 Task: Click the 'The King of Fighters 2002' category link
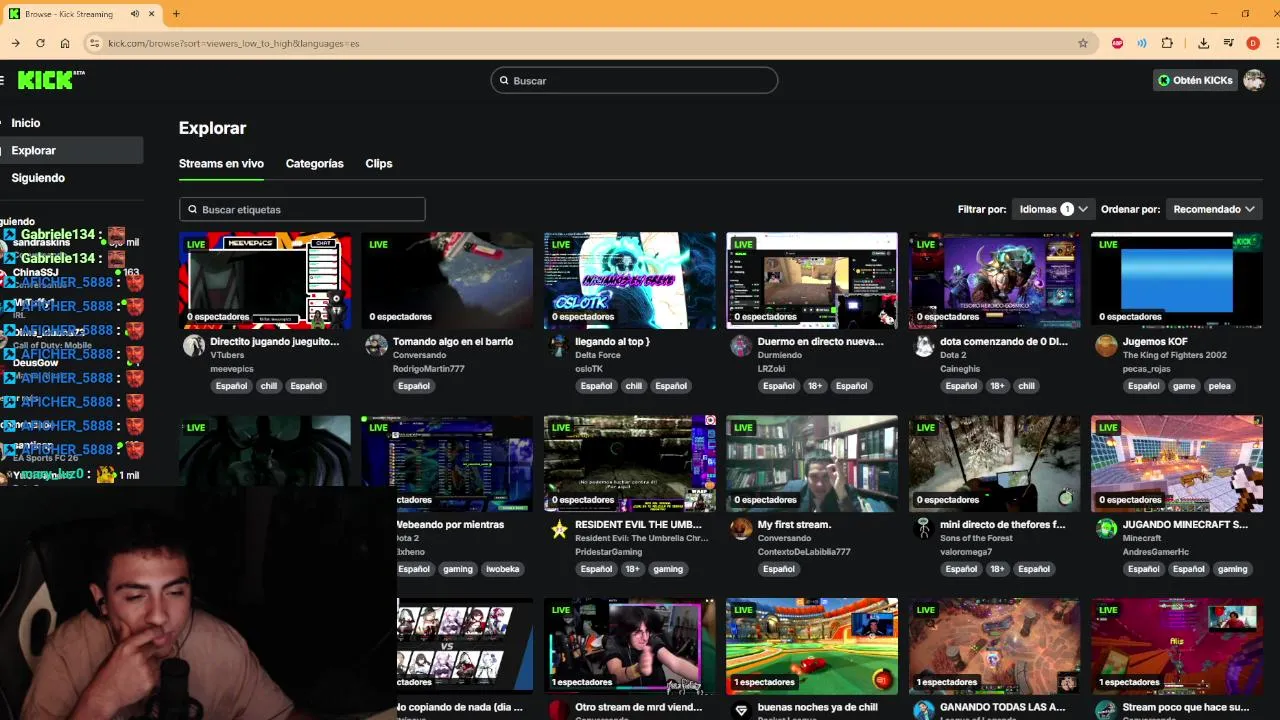tap(1175, 355)
